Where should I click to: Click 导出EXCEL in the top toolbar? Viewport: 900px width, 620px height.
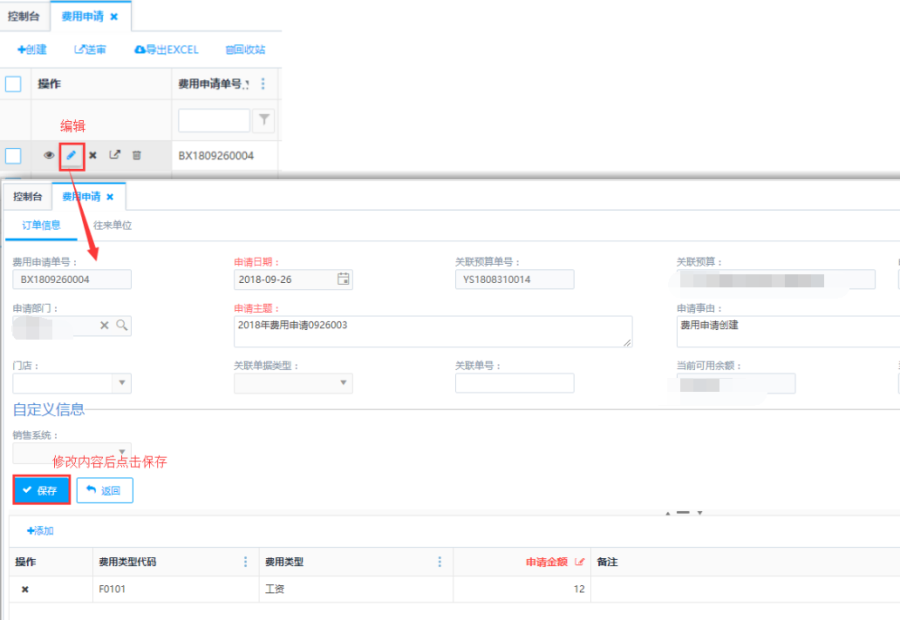pyautogui.click(x=166, y=49)
